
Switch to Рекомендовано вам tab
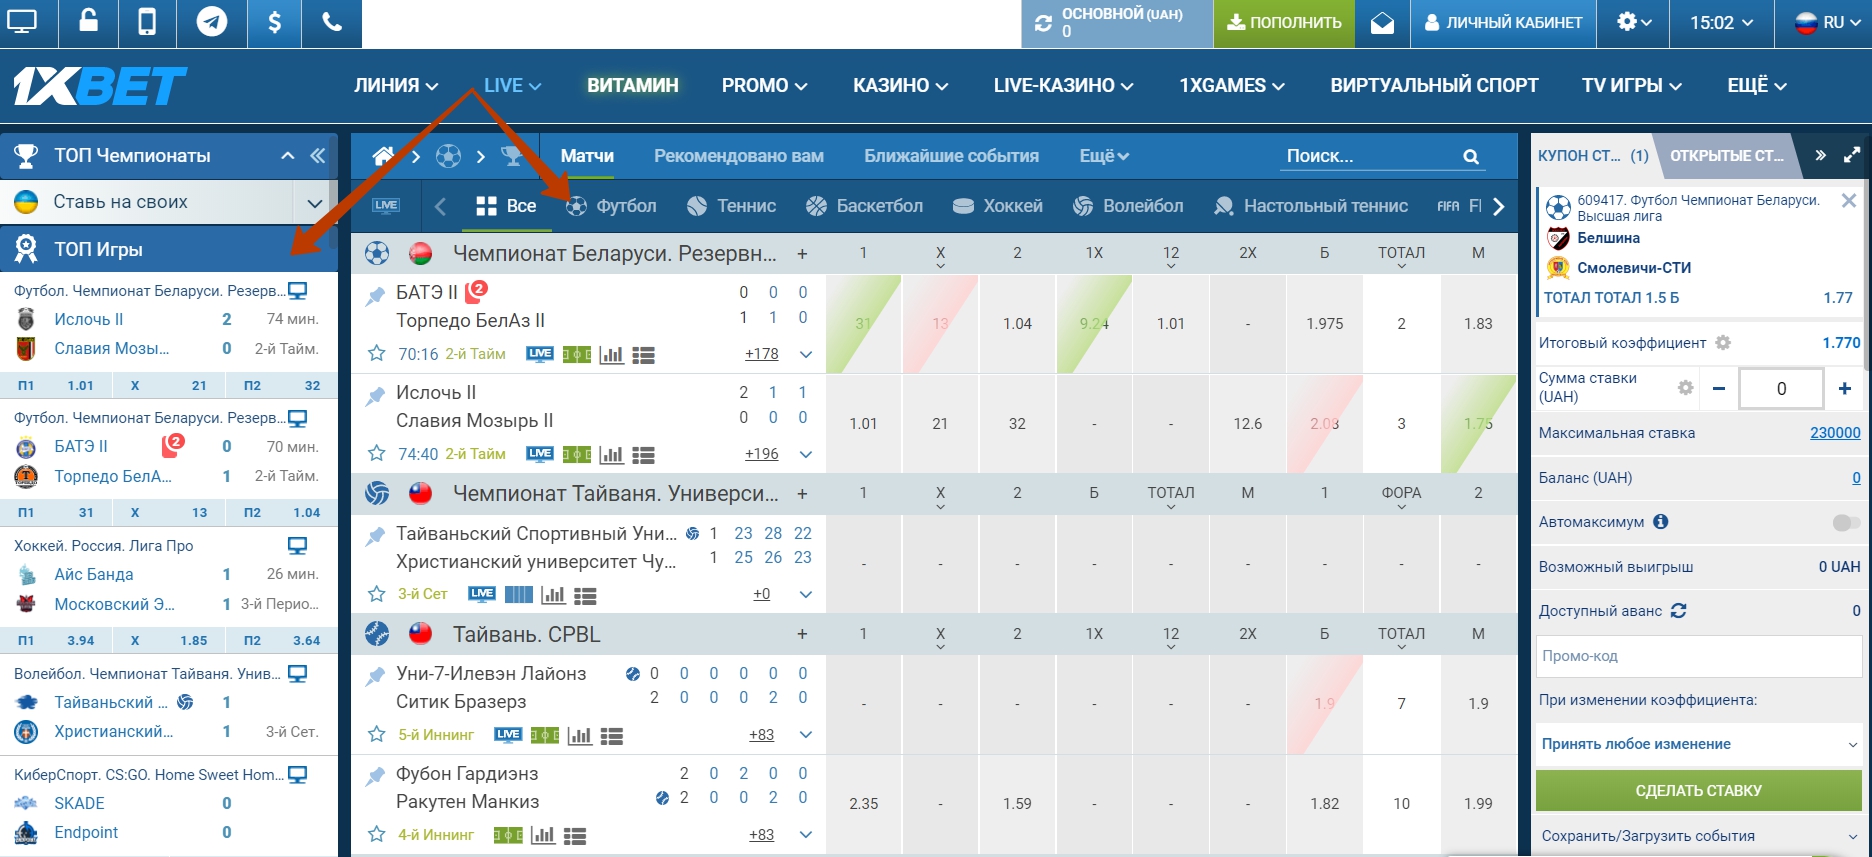[739, 156]
